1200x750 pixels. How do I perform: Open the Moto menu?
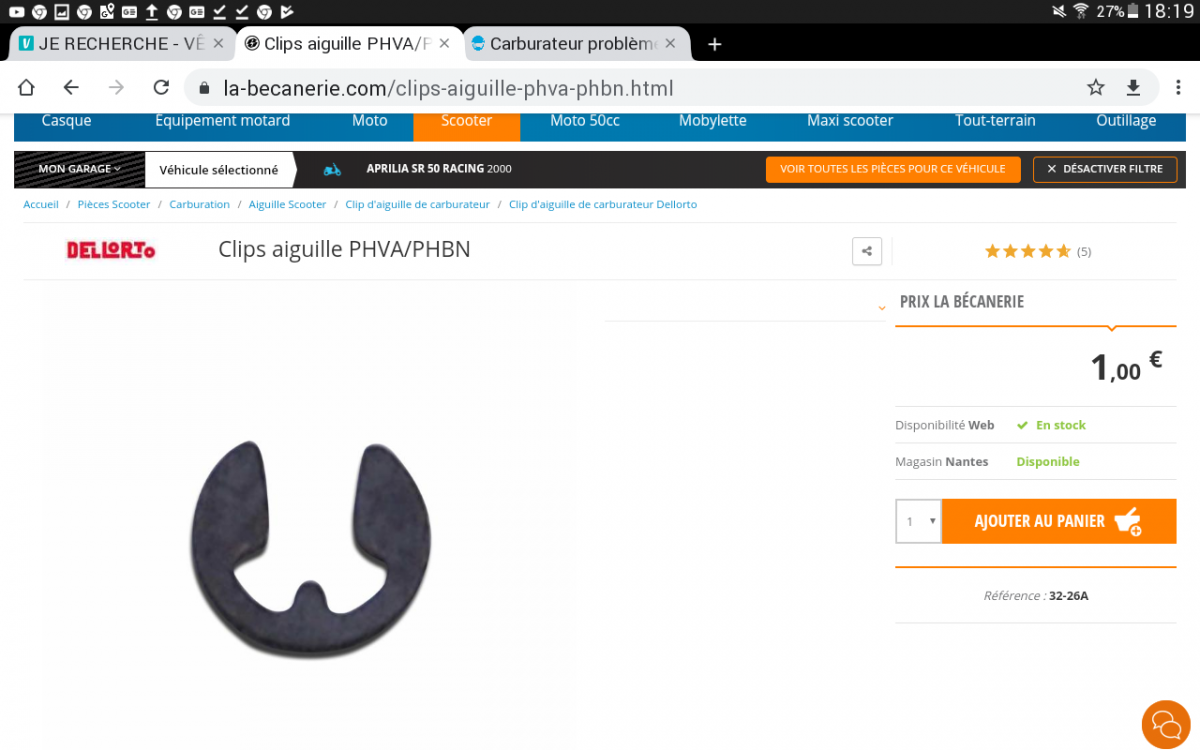[369, 120]
